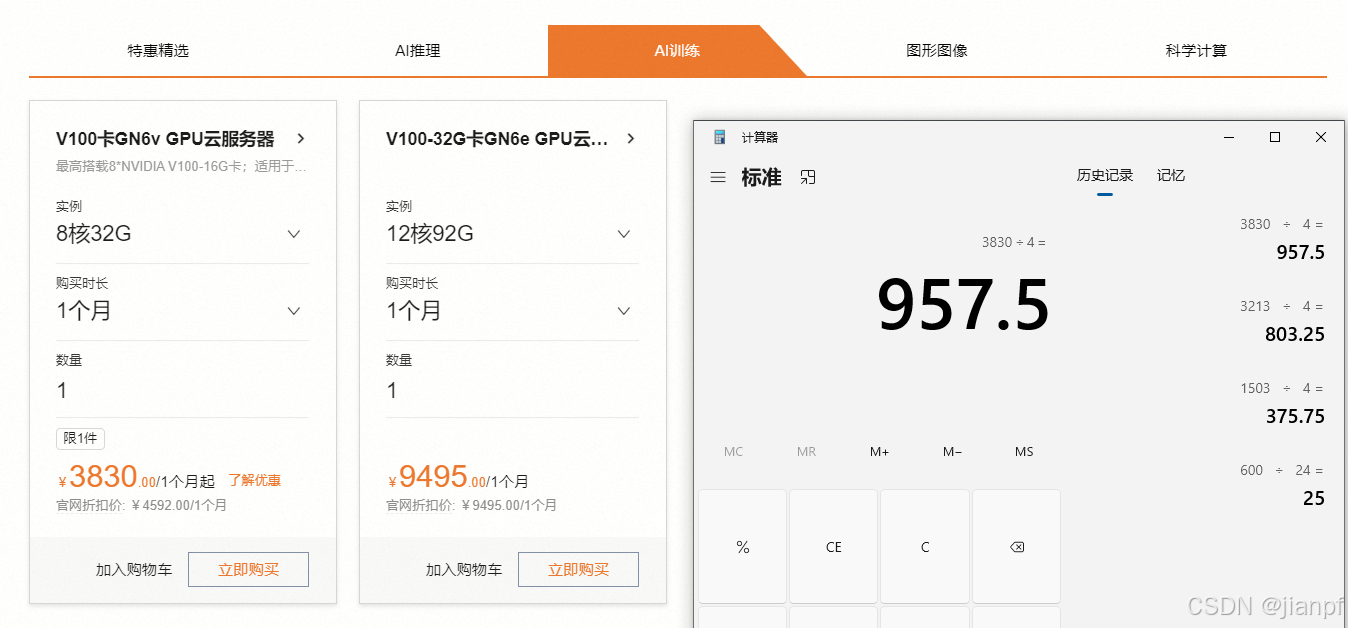
Task: Open 历史记录 tab in calculator
Action: (1105, 176)
